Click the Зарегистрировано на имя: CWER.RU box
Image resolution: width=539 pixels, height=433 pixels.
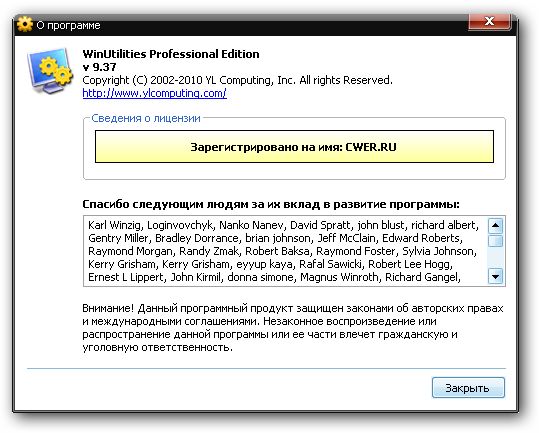pos(294,147)
